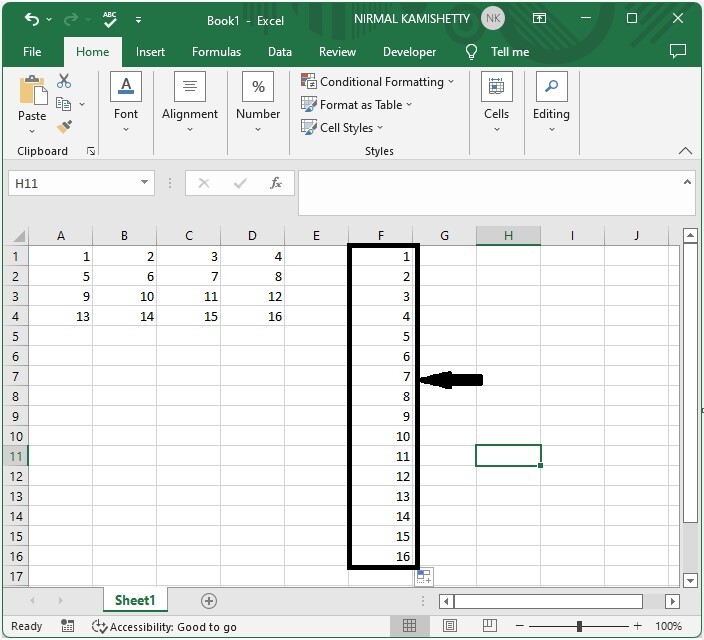The width and height of the screenshot is (704, 640).
Task: Click the Redo arrow icon
Action: point(71,19)
